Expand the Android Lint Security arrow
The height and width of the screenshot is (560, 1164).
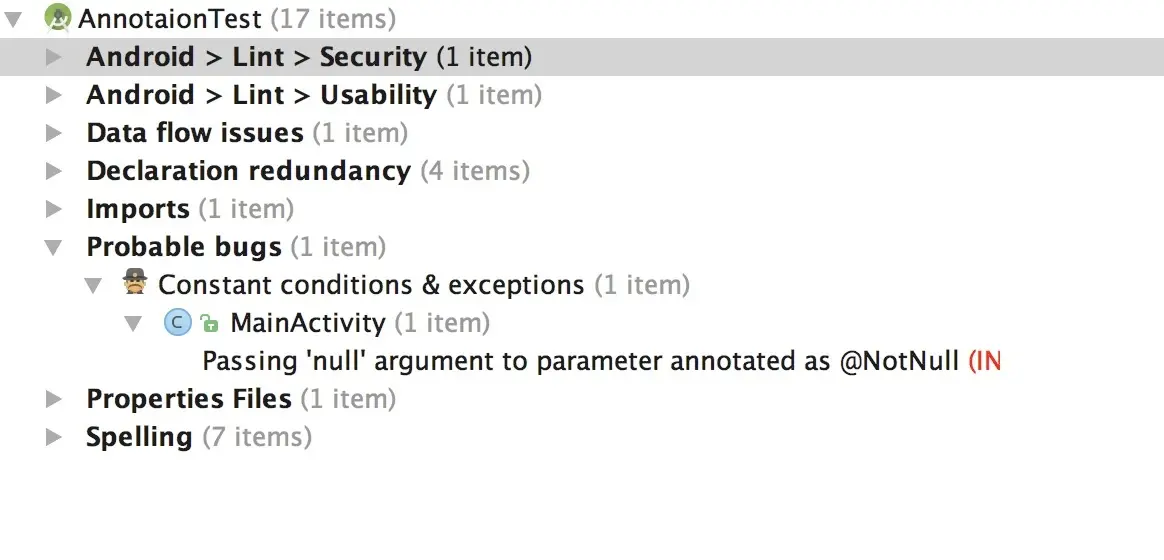click(54, 57)
